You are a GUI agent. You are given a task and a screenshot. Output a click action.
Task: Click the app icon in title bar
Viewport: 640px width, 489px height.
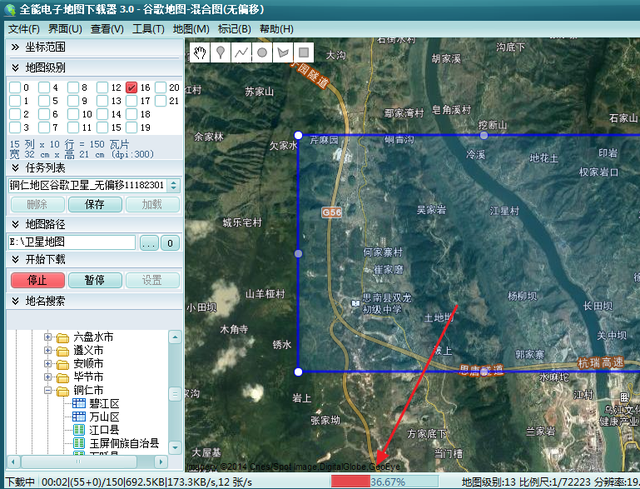click(9, 9)
